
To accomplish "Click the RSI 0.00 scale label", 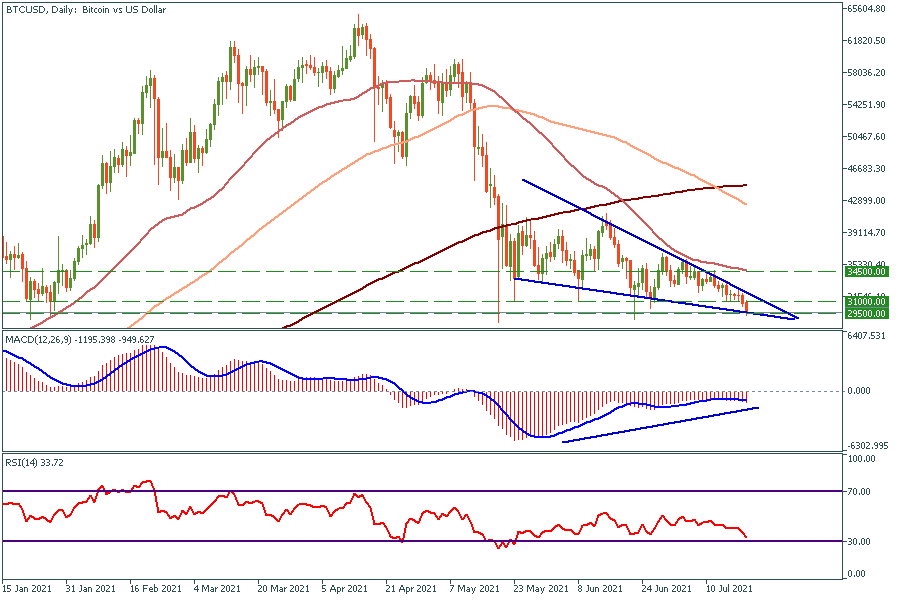I will (x=857, y=574).
